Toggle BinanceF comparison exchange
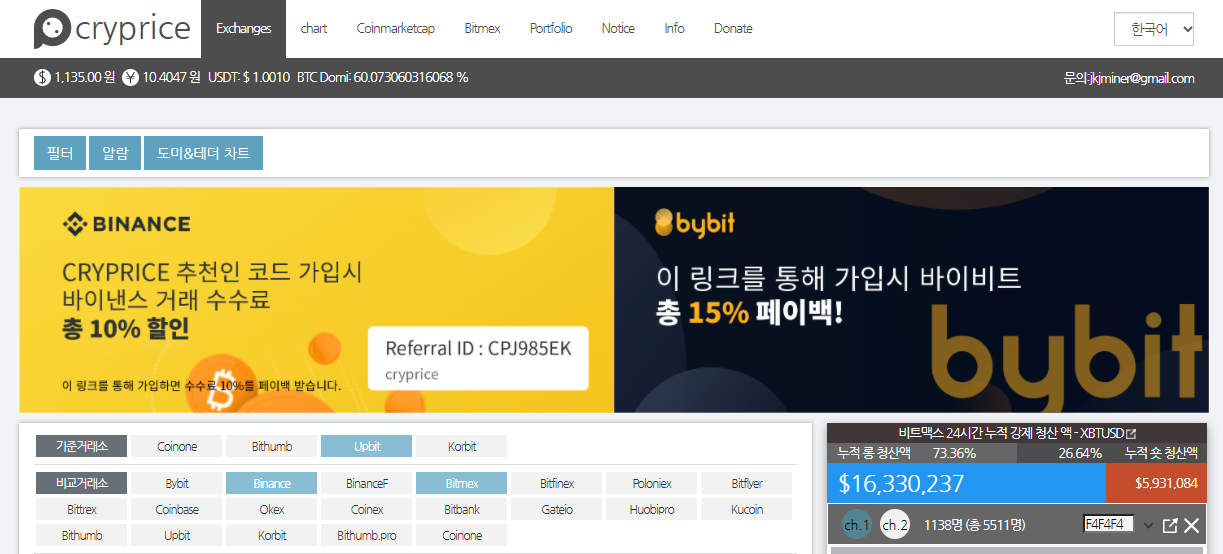 [367, 483]
